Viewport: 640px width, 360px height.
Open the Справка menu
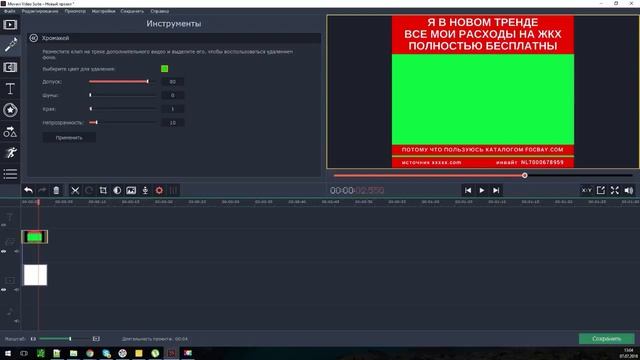point(159,11)
